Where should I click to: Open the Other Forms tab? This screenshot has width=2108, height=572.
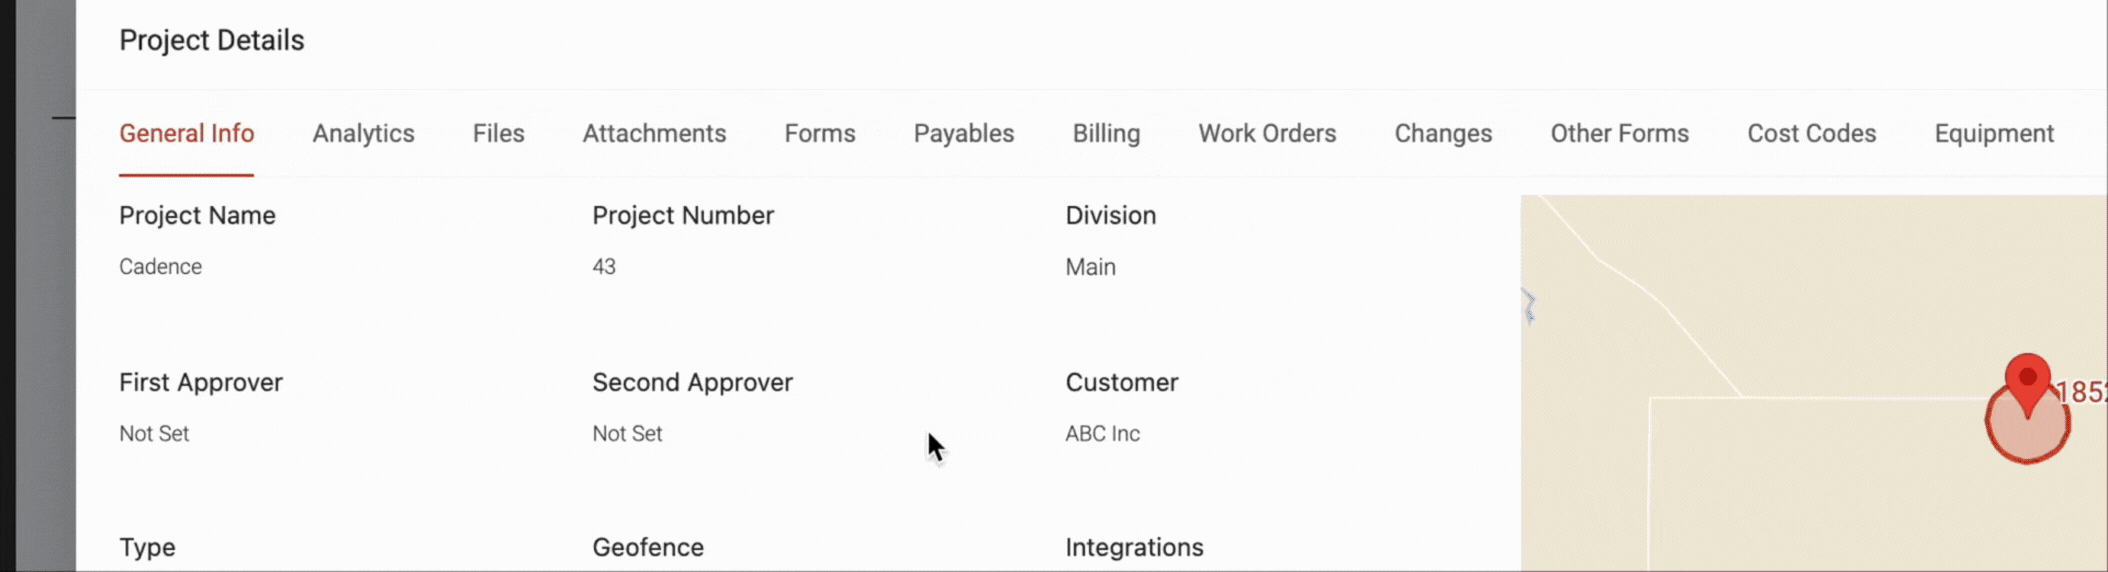tap(1619, 133)
